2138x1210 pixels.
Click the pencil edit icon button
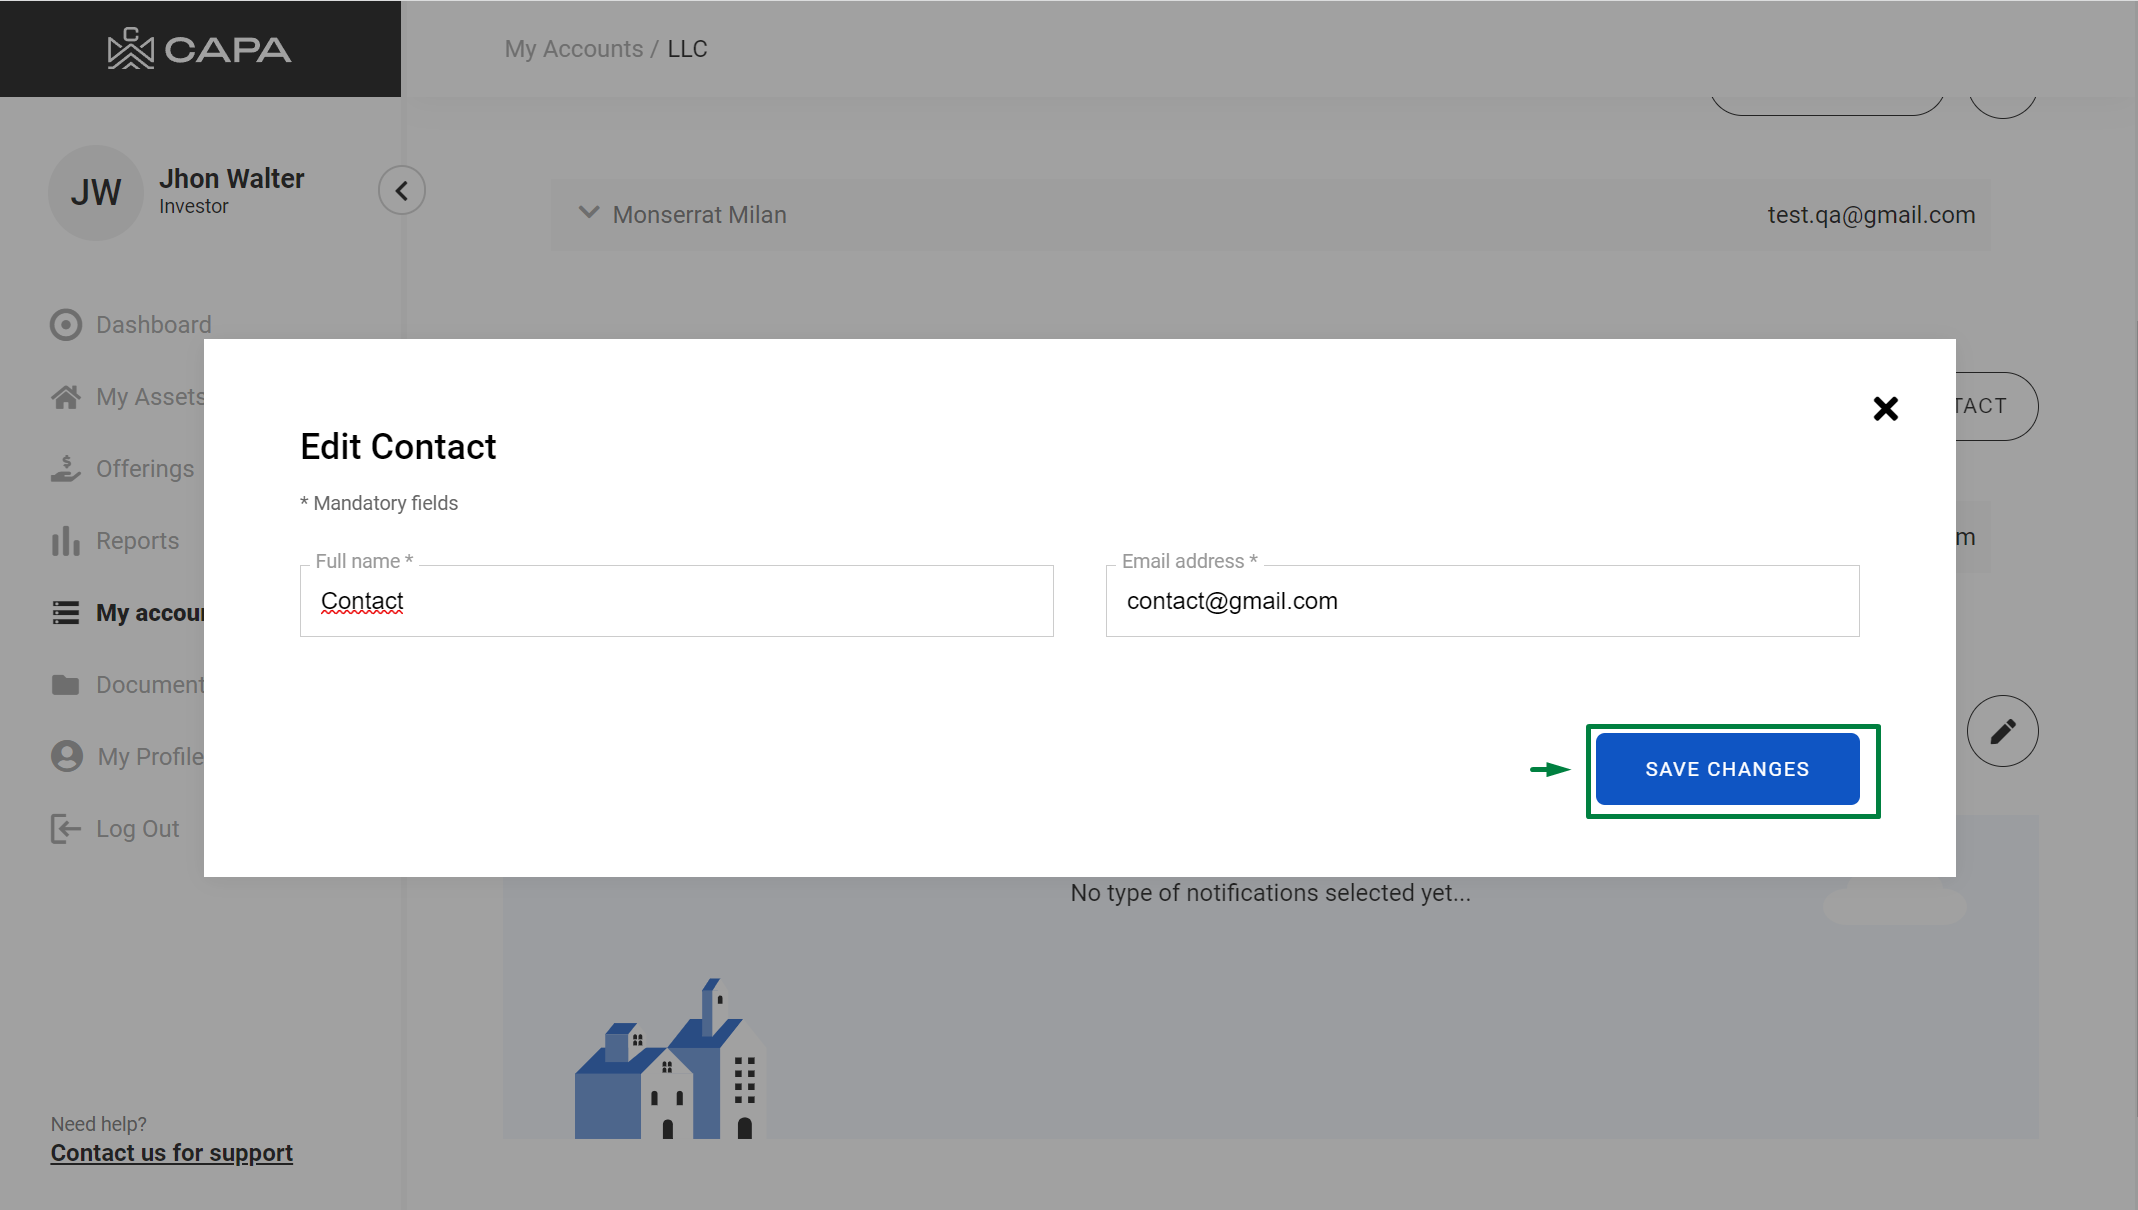[x=2002, y=731]
